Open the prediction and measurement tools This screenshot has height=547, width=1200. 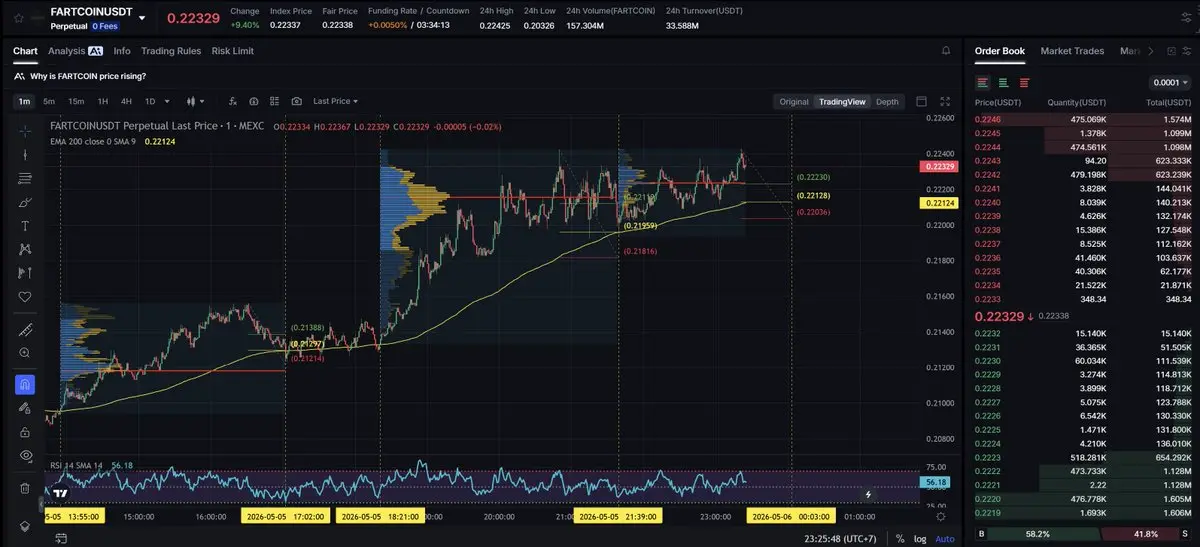tap(25, 273)
